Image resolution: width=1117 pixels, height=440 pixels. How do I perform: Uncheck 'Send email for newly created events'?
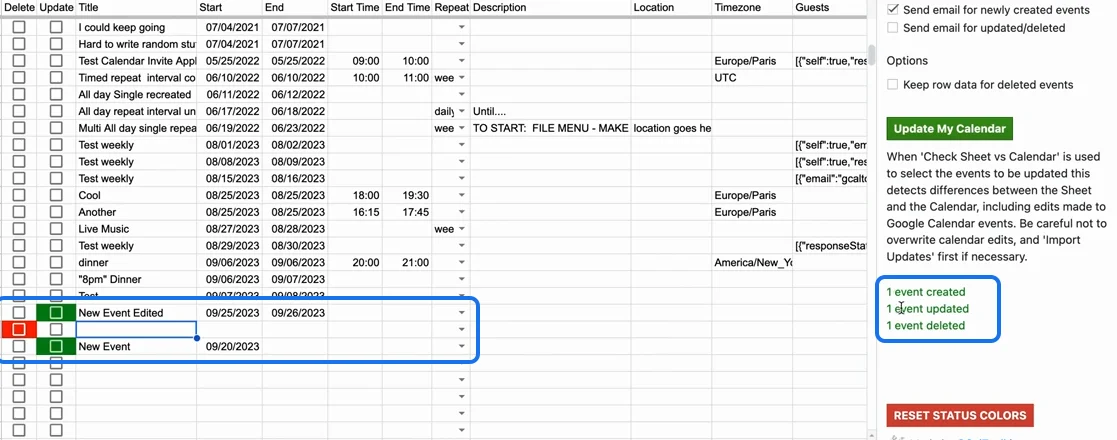pyautogui.click(x=893, y=10)
